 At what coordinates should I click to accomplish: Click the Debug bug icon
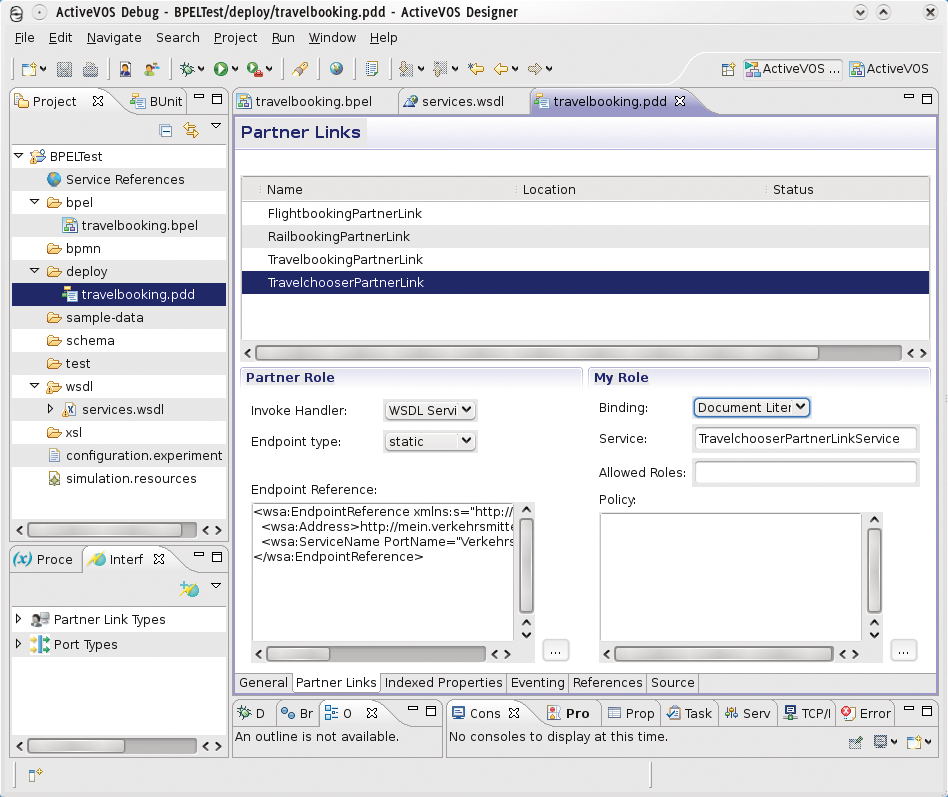tap(187, 69)
